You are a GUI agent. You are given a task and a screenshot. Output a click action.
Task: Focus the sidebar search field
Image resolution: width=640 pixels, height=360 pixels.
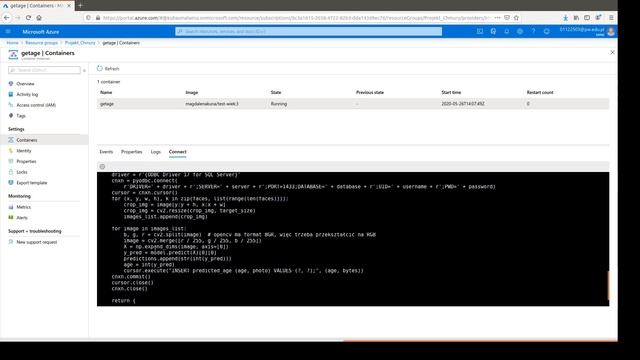tap(44, 70)
